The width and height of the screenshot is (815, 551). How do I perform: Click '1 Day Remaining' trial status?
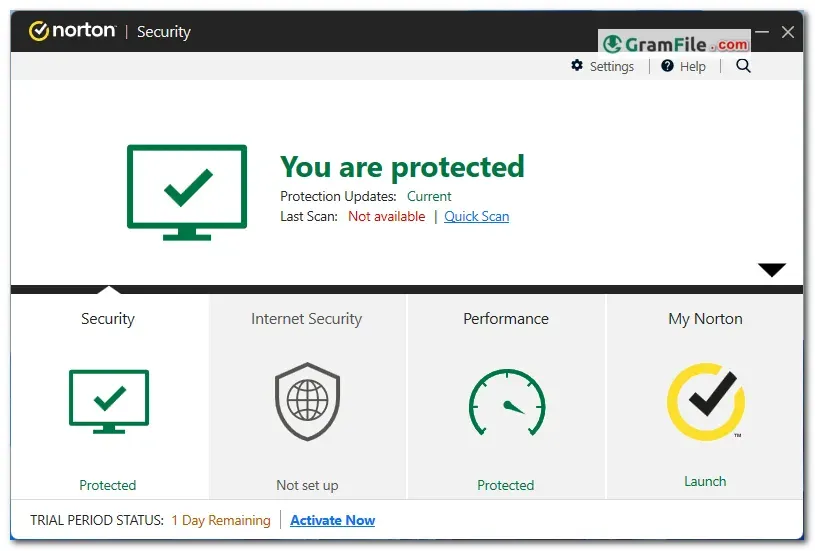(221, 520)
